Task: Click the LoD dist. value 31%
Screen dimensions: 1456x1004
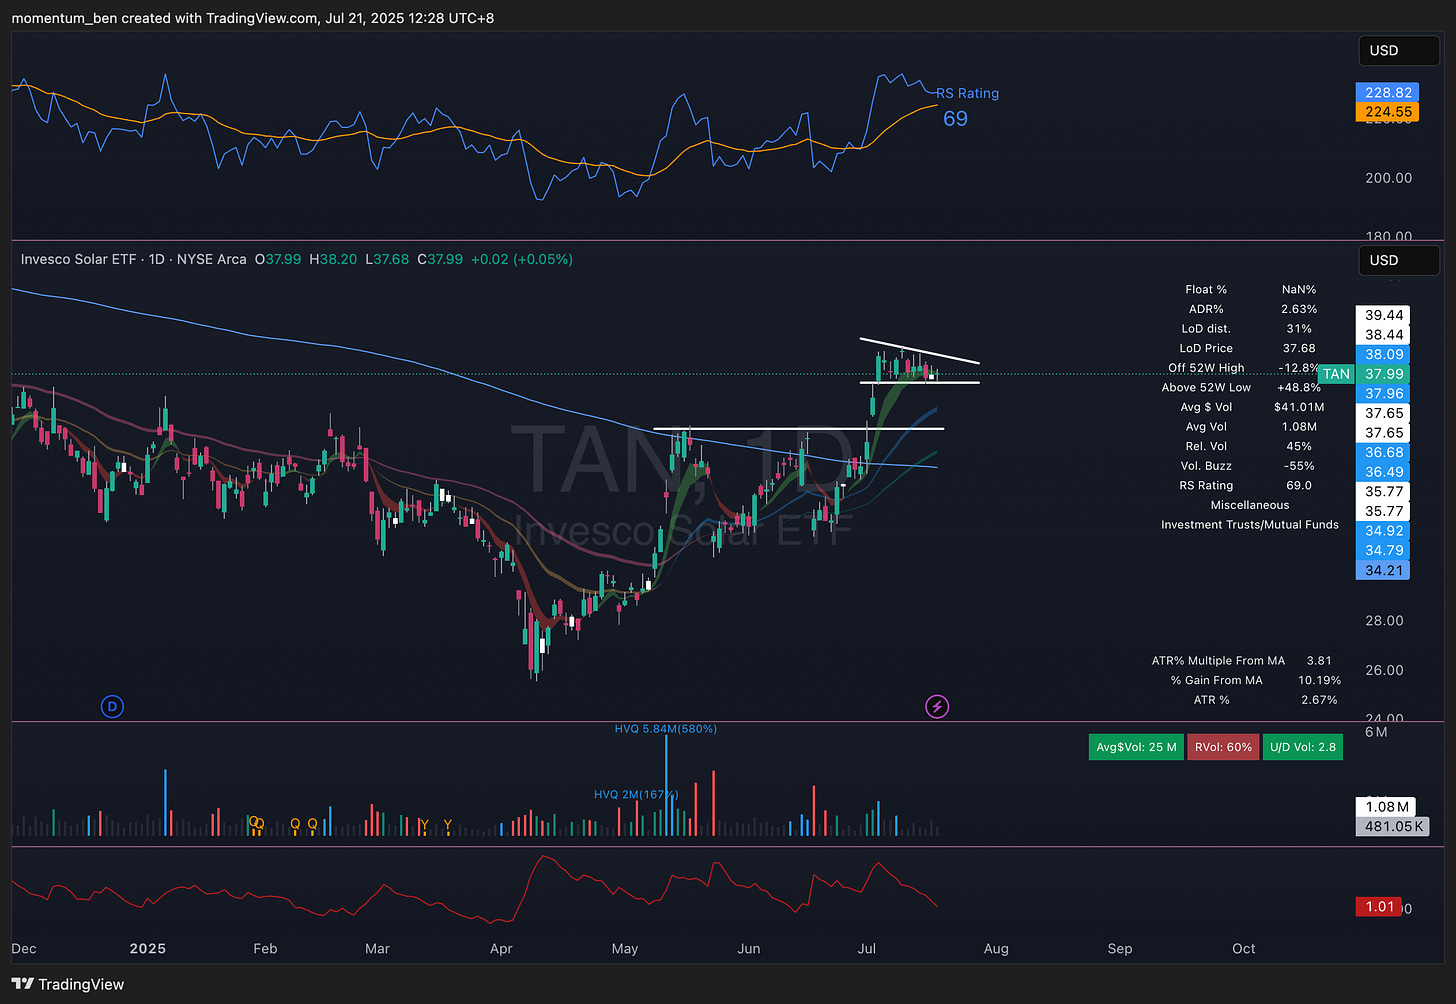Action: (1299, 329)
